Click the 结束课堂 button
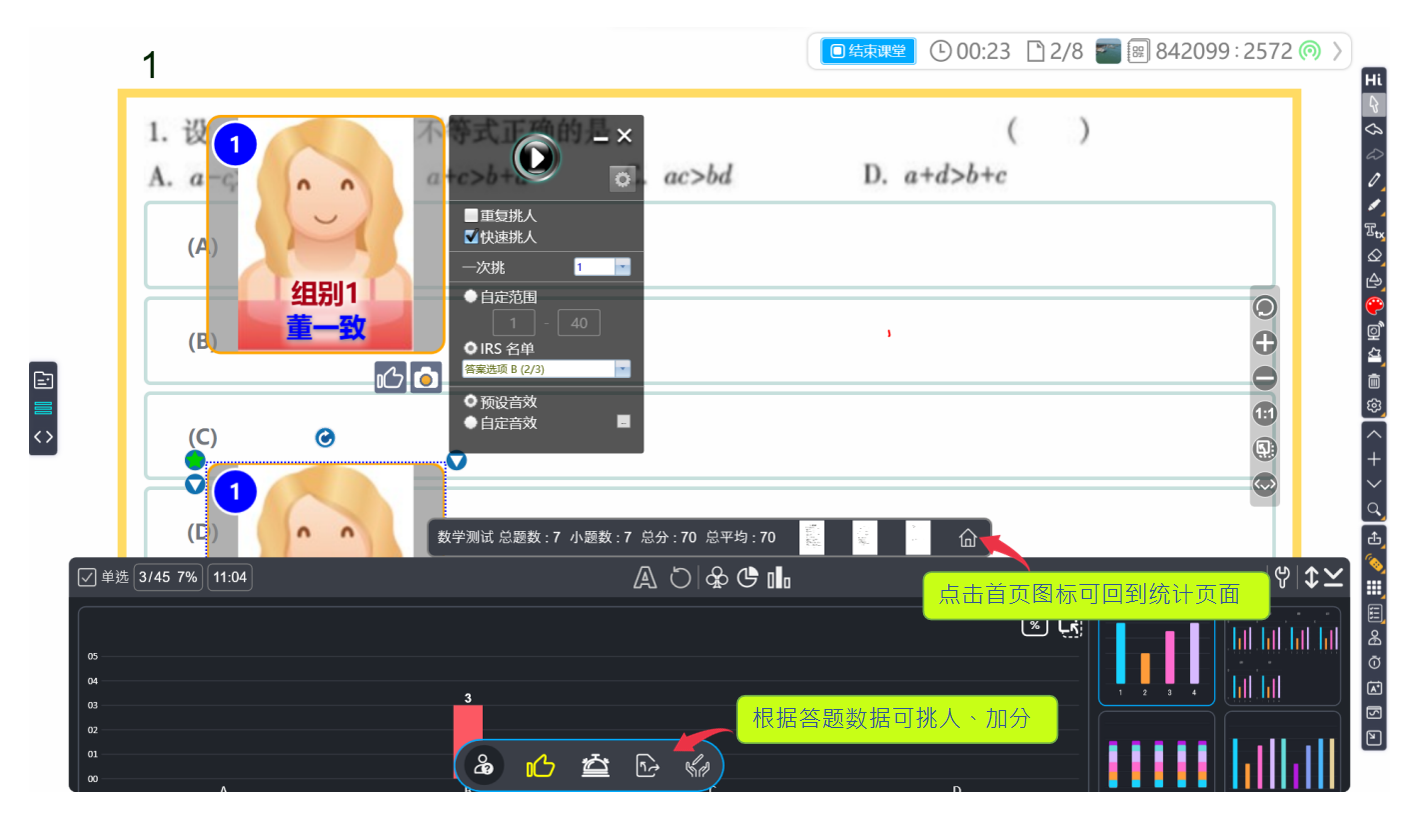This screenshot has width=1415, height=818. tap(869, 51)
